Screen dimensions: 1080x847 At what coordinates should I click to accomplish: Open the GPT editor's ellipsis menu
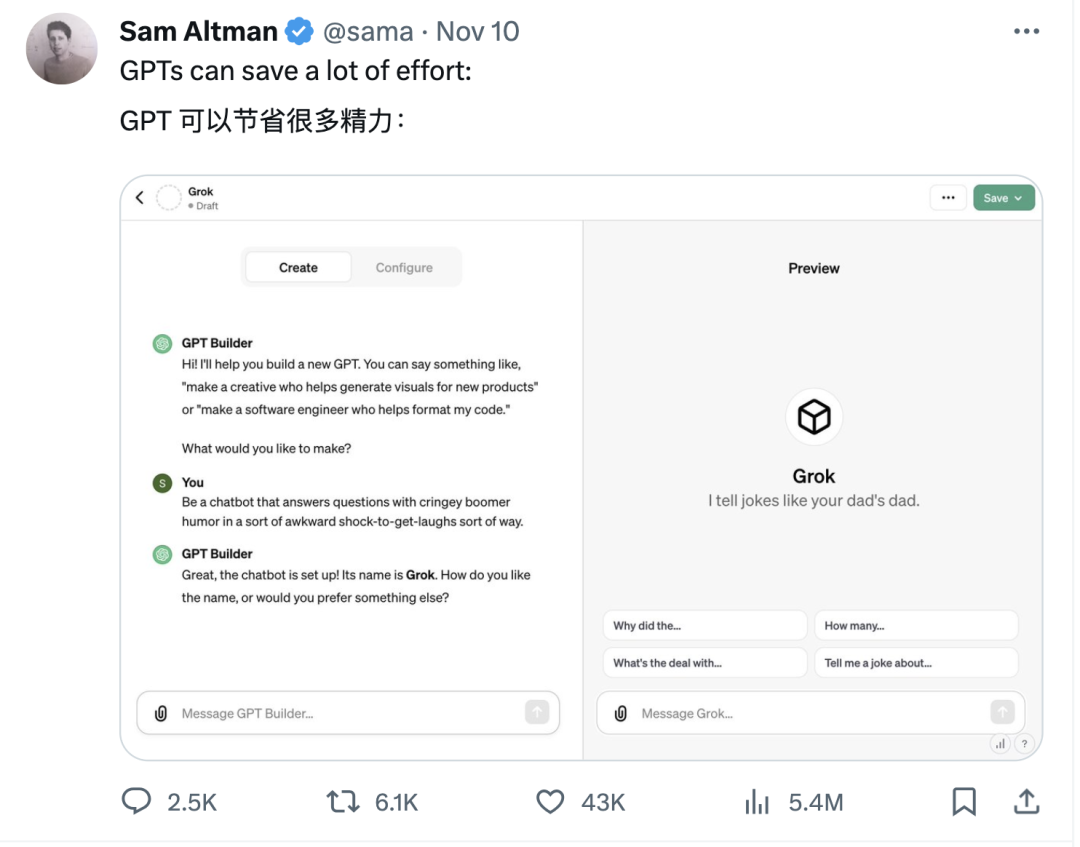point(948,197)
